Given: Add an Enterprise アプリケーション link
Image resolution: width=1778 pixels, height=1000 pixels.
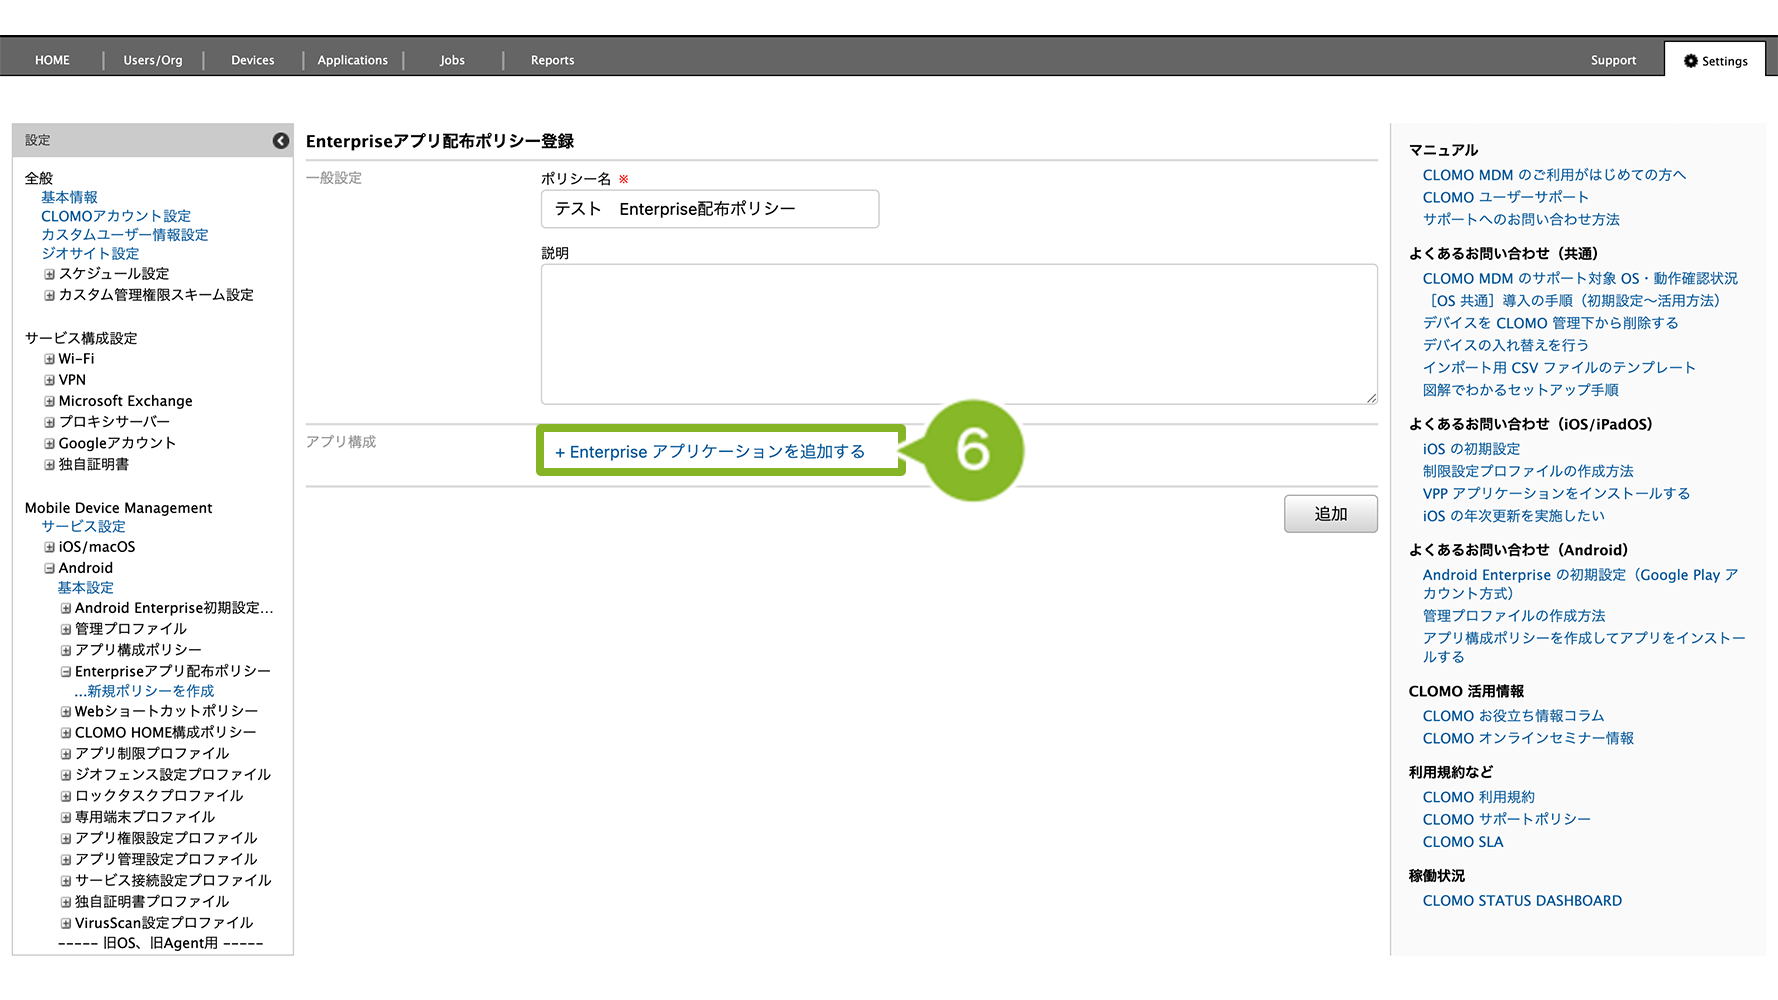Looking at the screenshot, I should pos(710,452).
